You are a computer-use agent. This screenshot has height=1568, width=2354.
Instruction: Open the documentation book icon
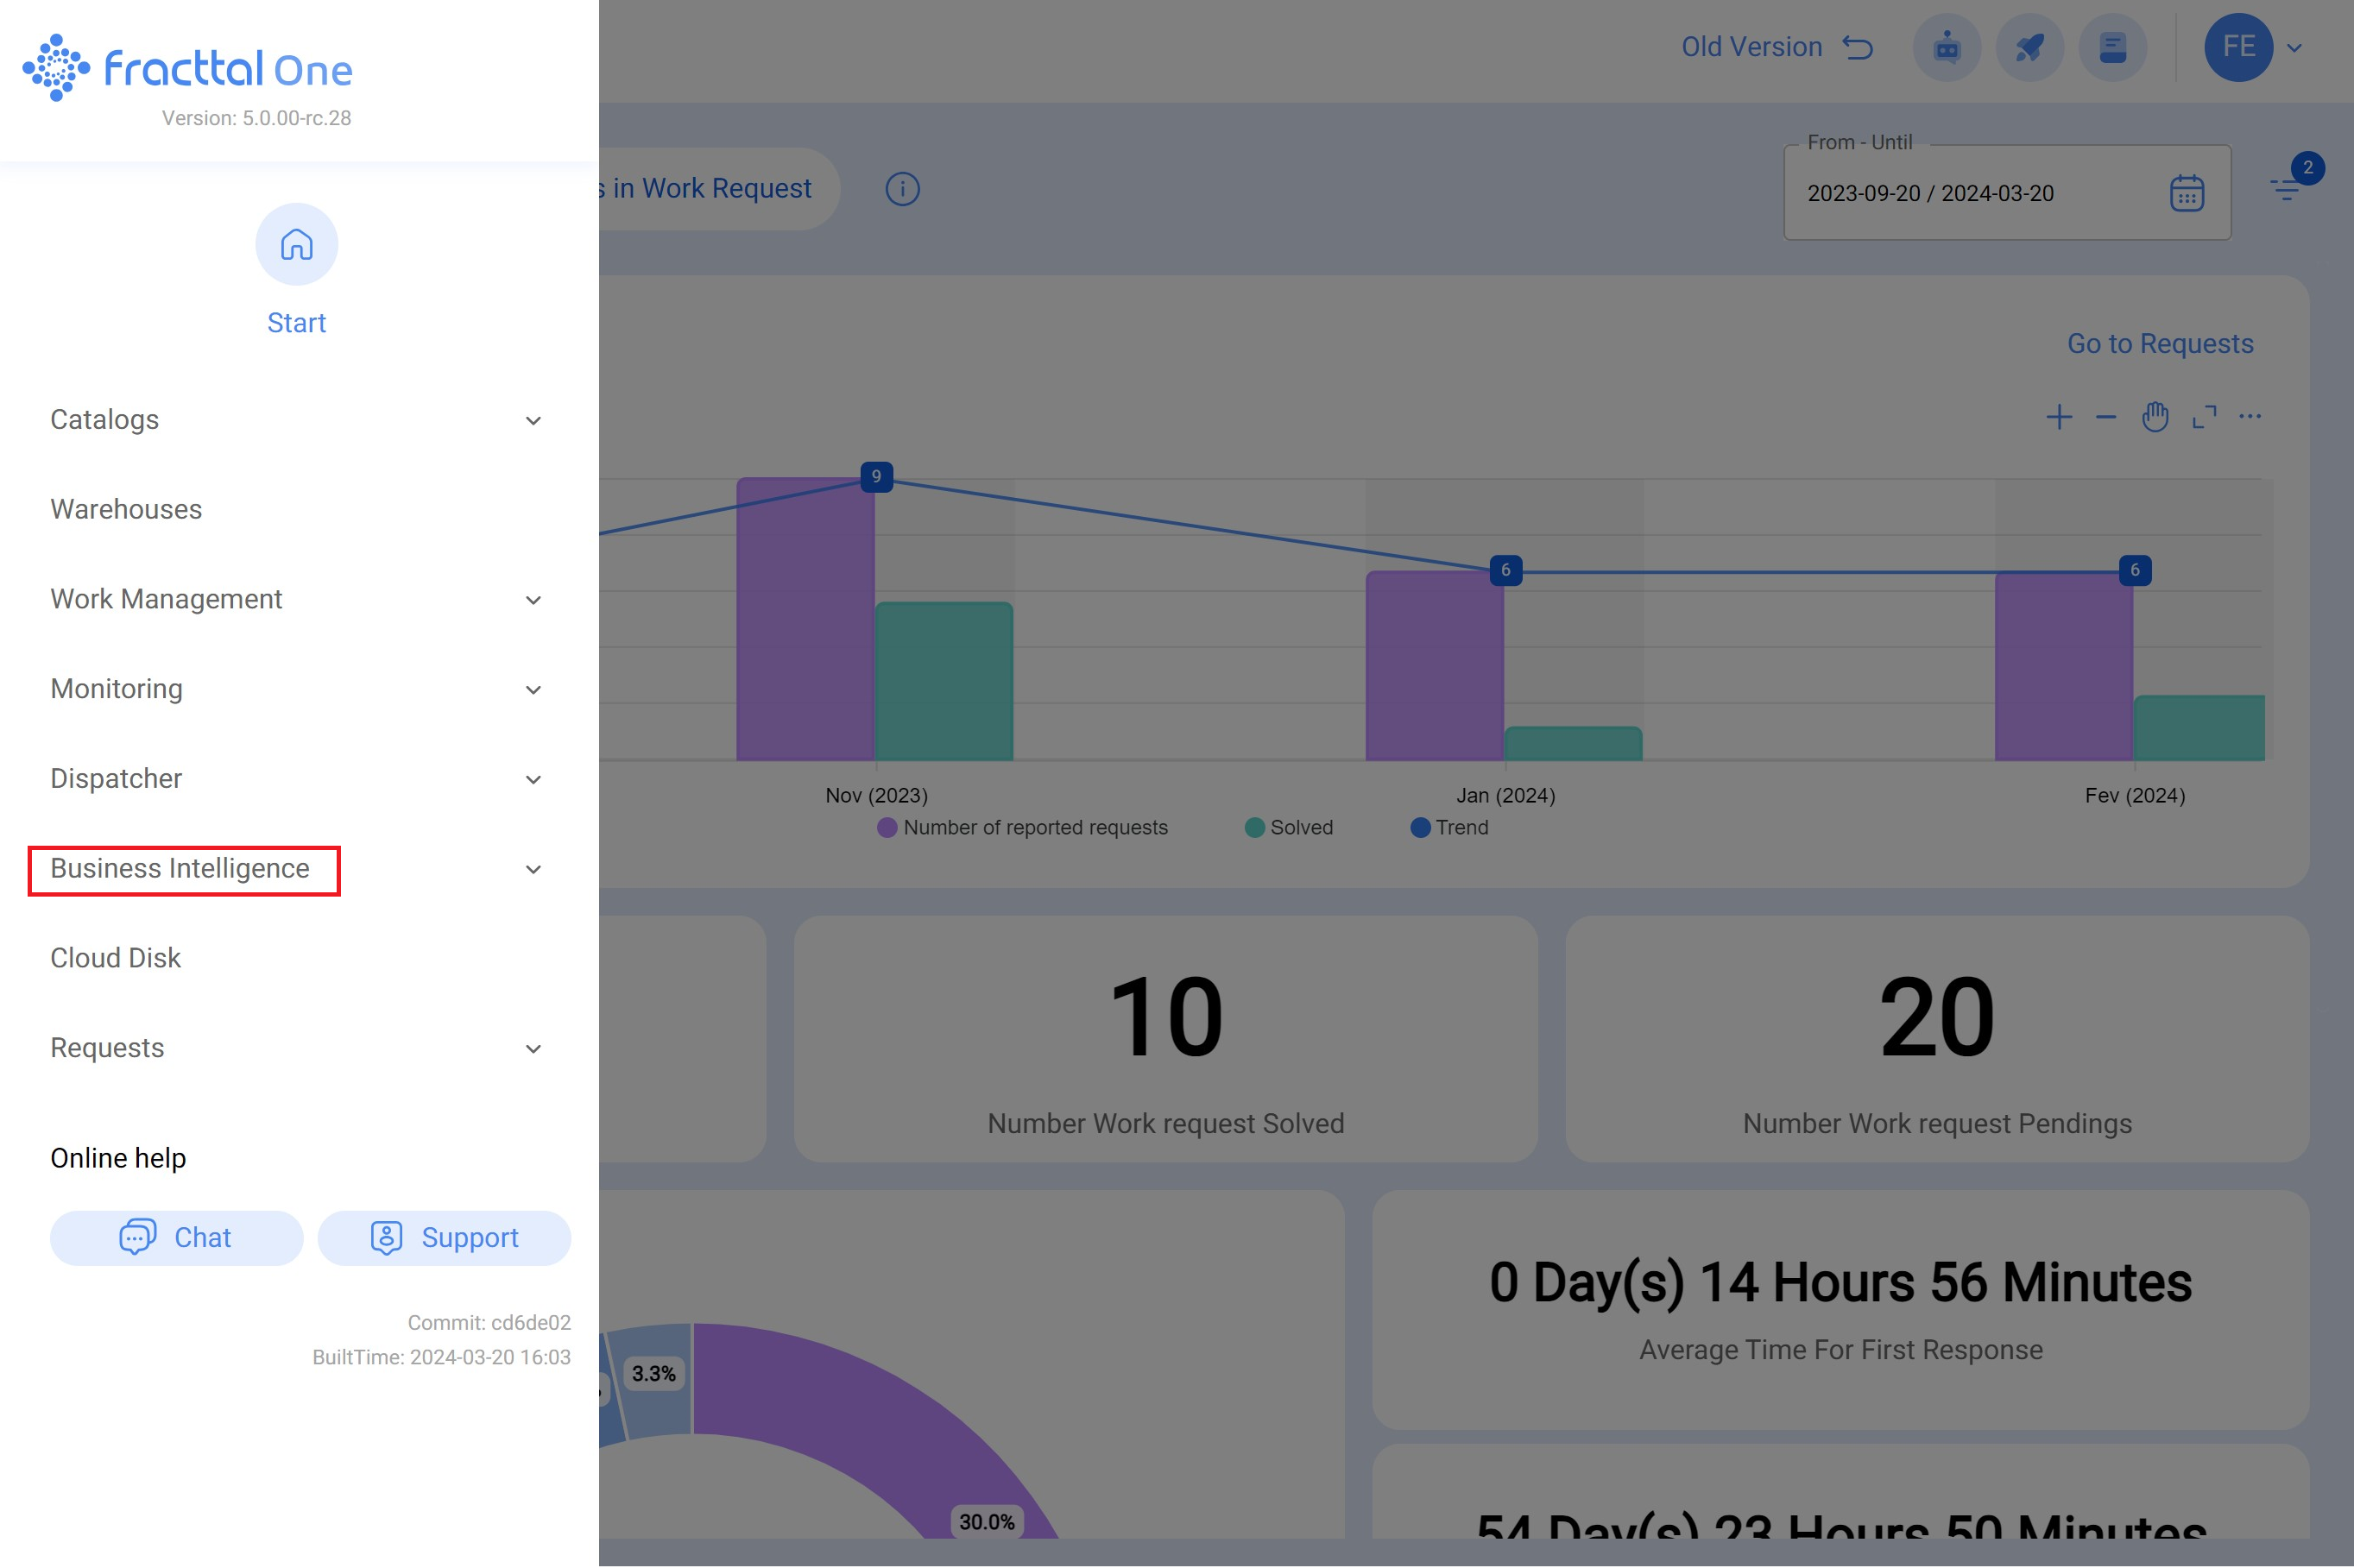[x=2112, y=47]
